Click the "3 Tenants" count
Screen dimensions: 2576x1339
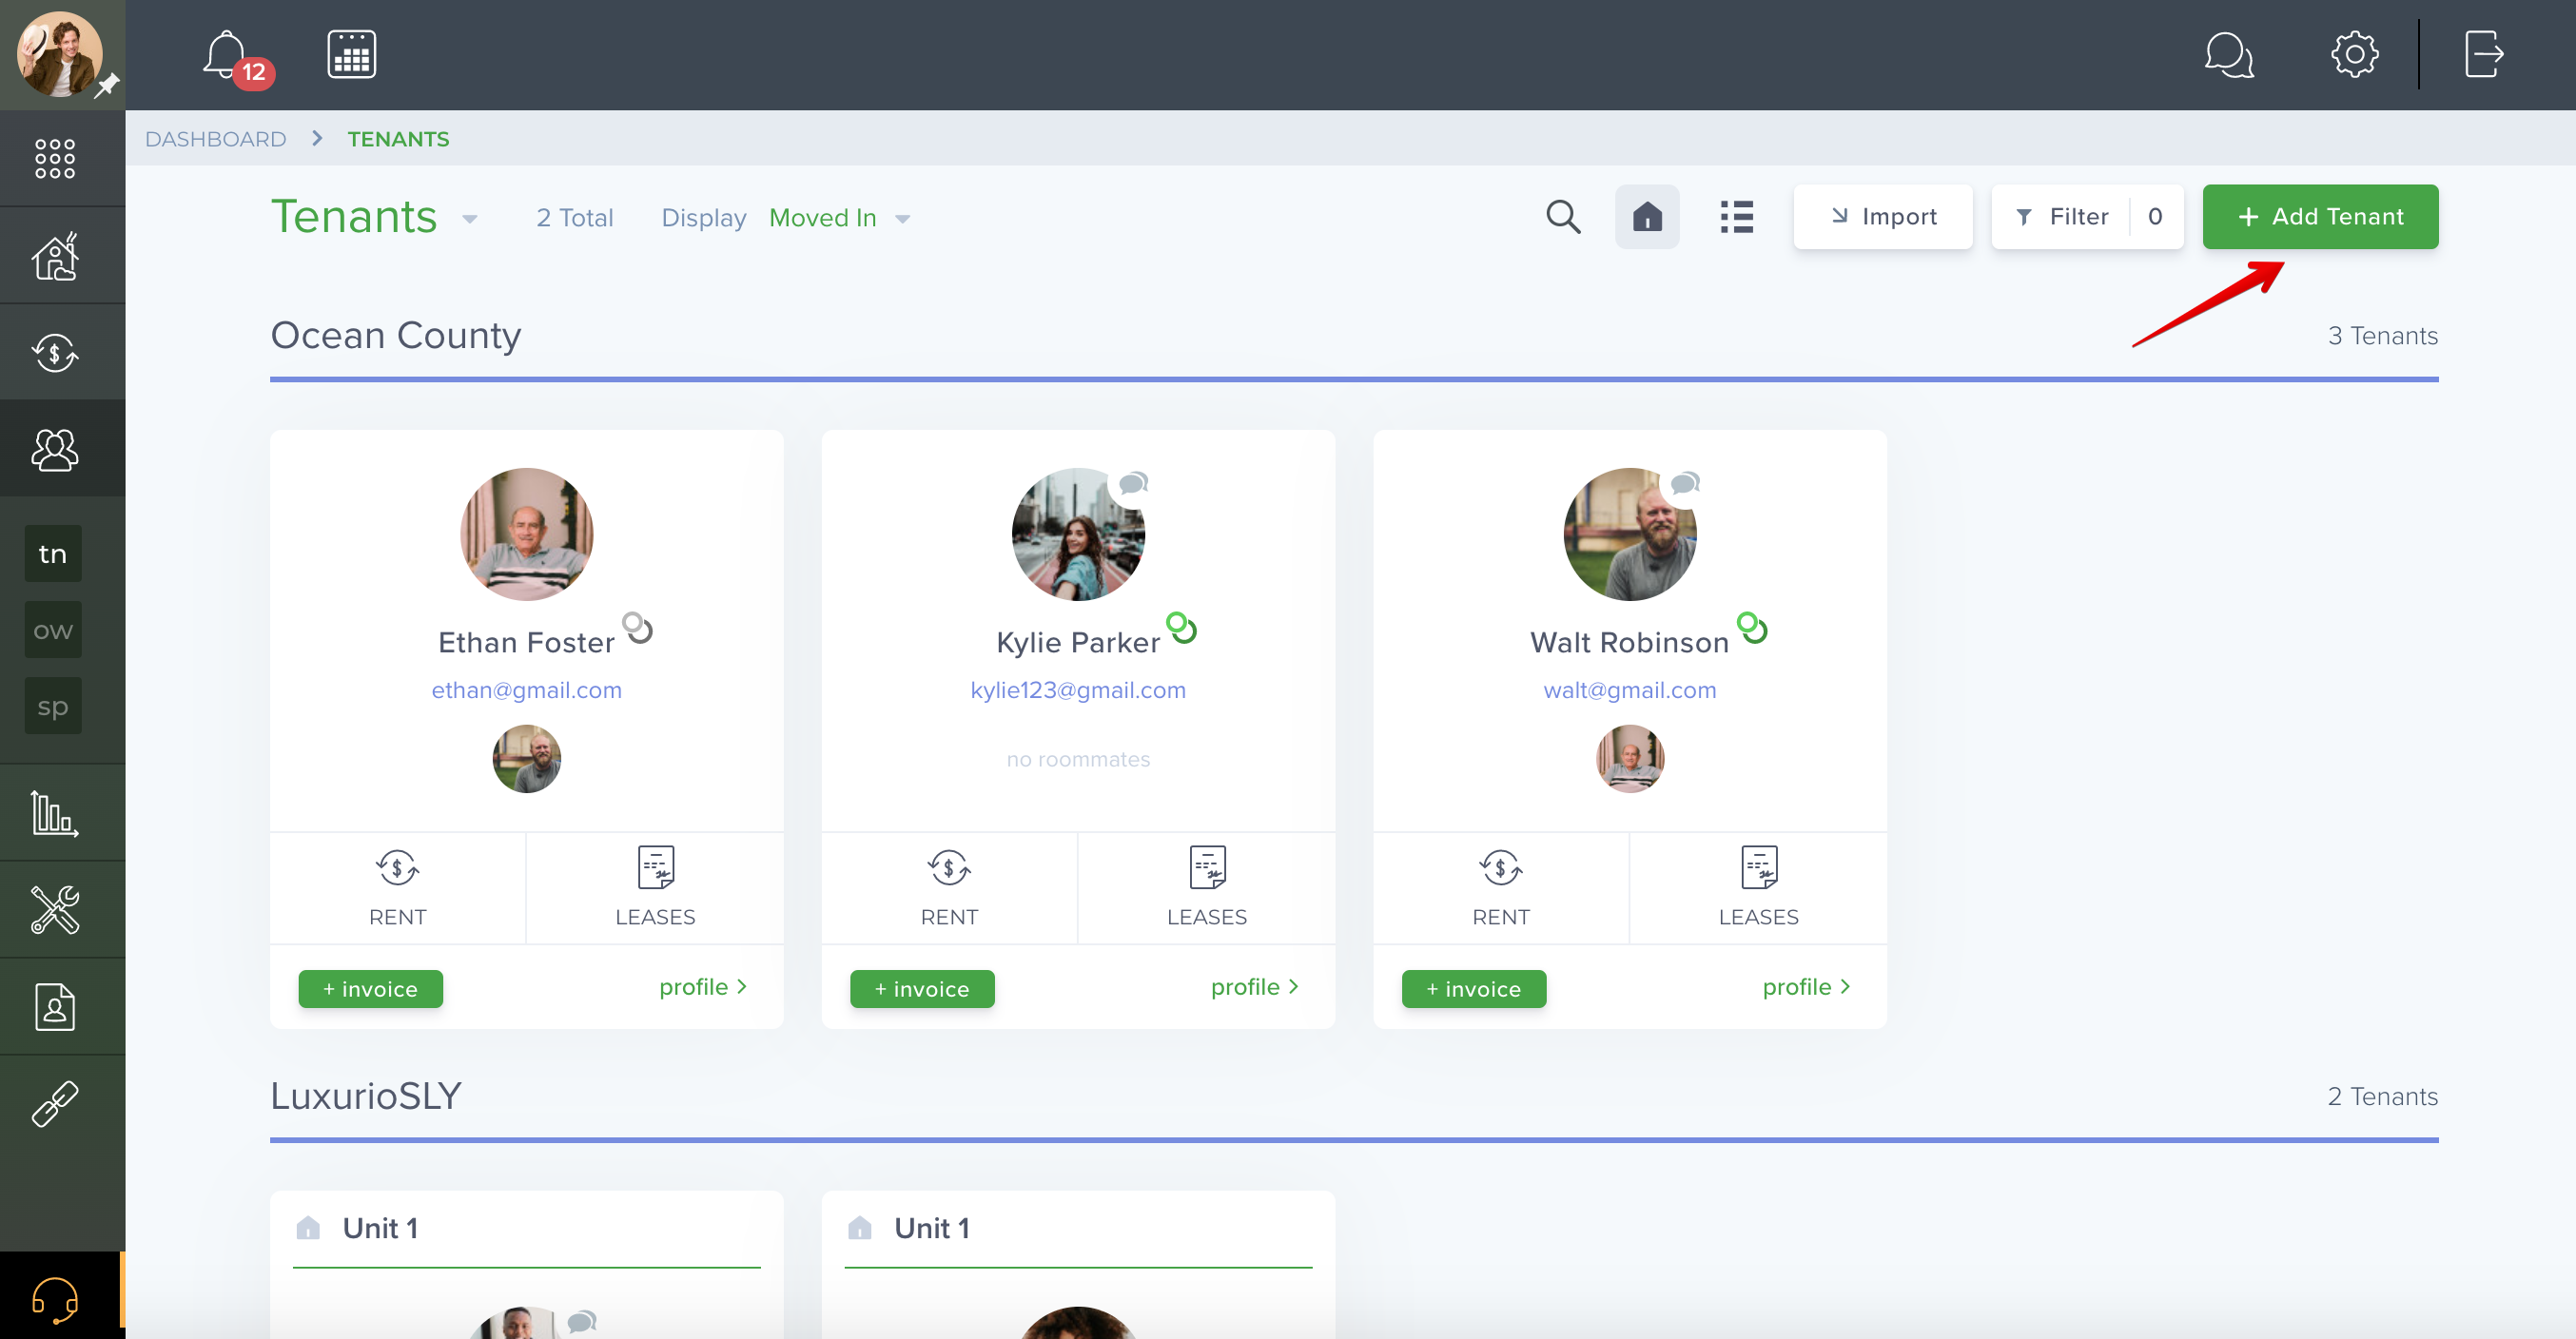tap(2383, 336)
